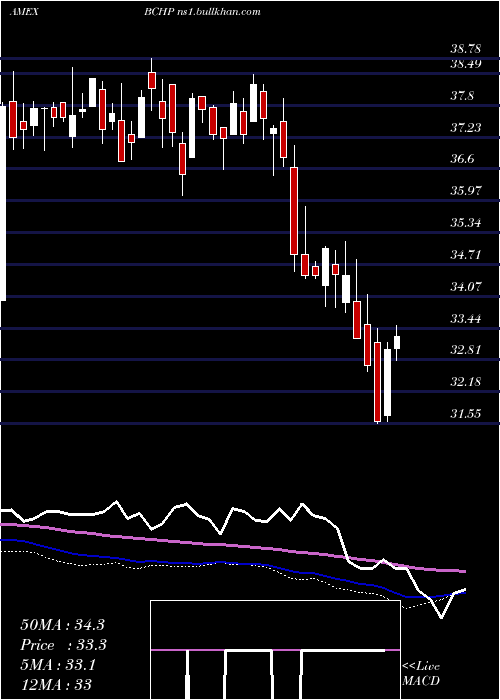Viewport: 500px width, 700px height.
Task: Click the 33.44 price axis label
Action: 466,318
